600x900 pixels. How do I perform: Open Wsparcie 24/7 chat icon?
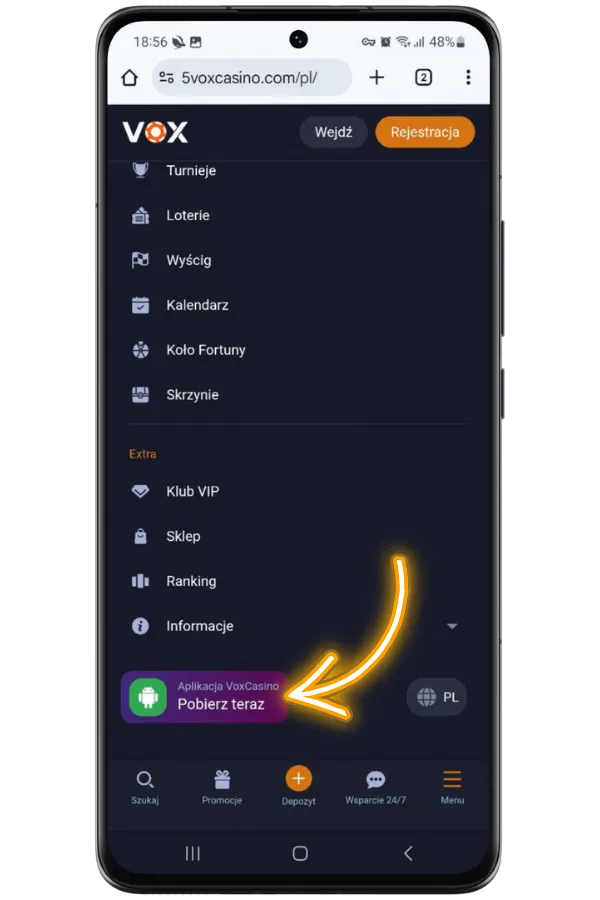[376, 779]
